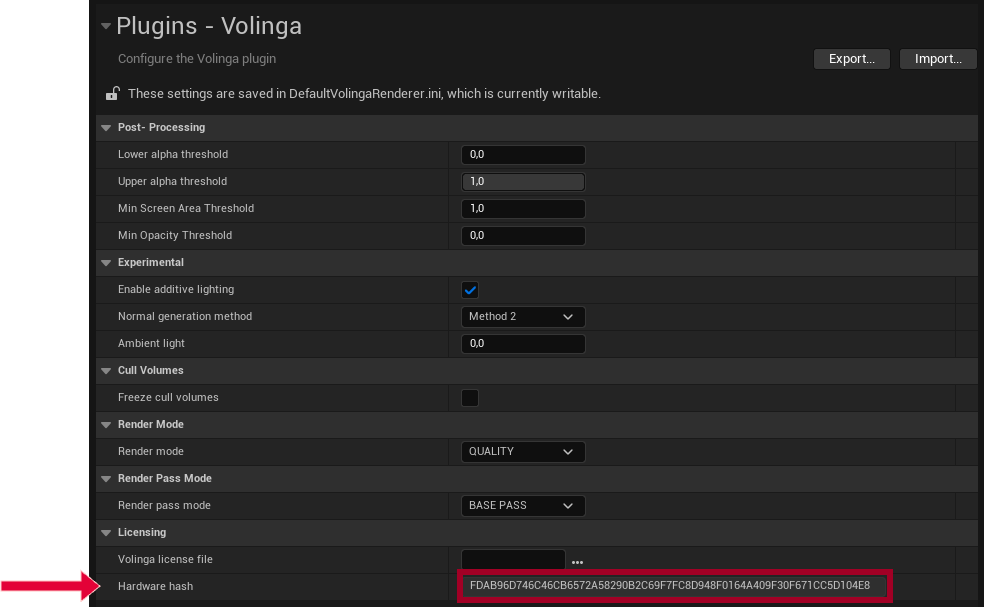Click the Lower alpha threshold input field

(523, 155)
